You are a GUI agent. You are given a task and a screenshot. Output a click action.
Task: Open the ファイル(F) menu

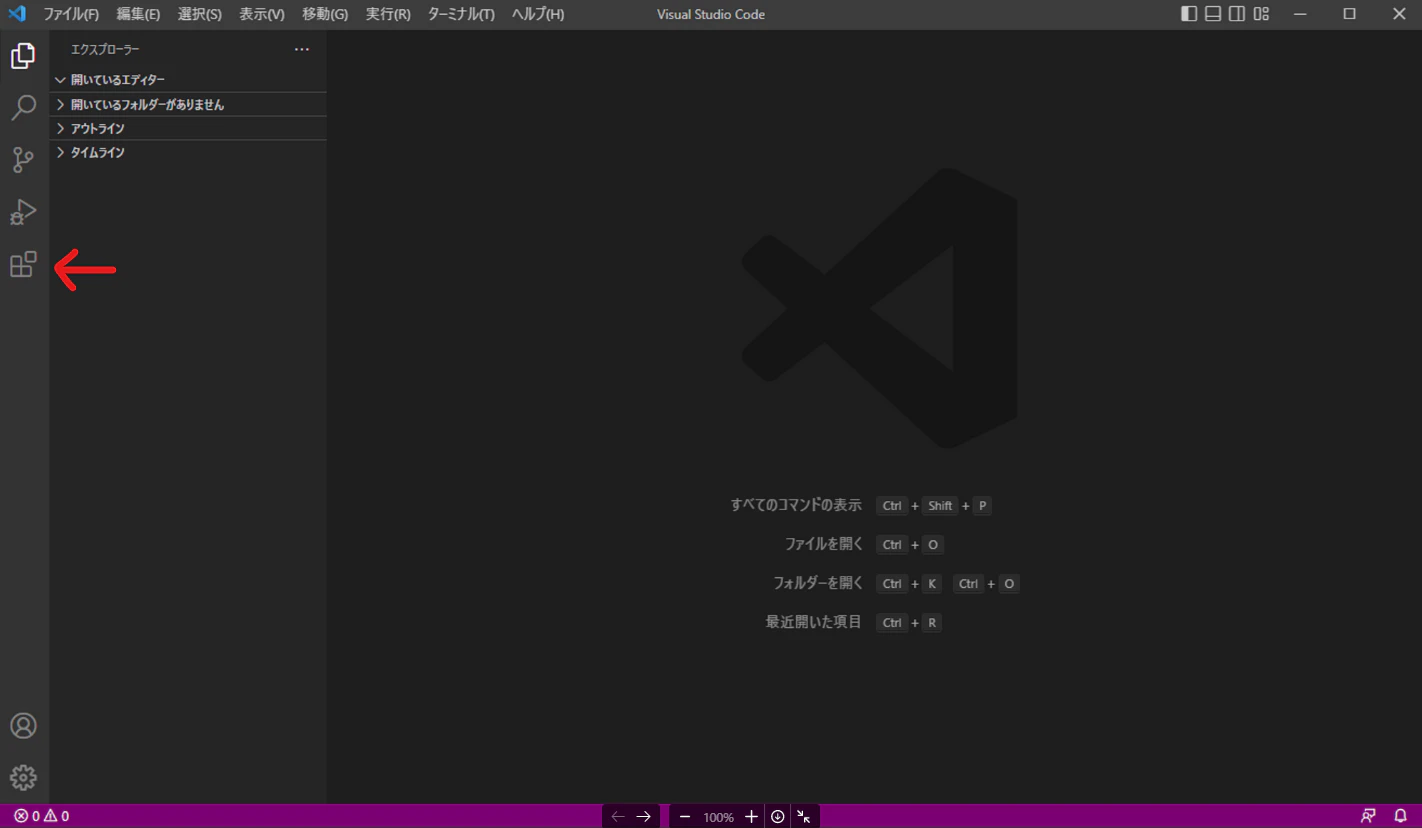71,14
